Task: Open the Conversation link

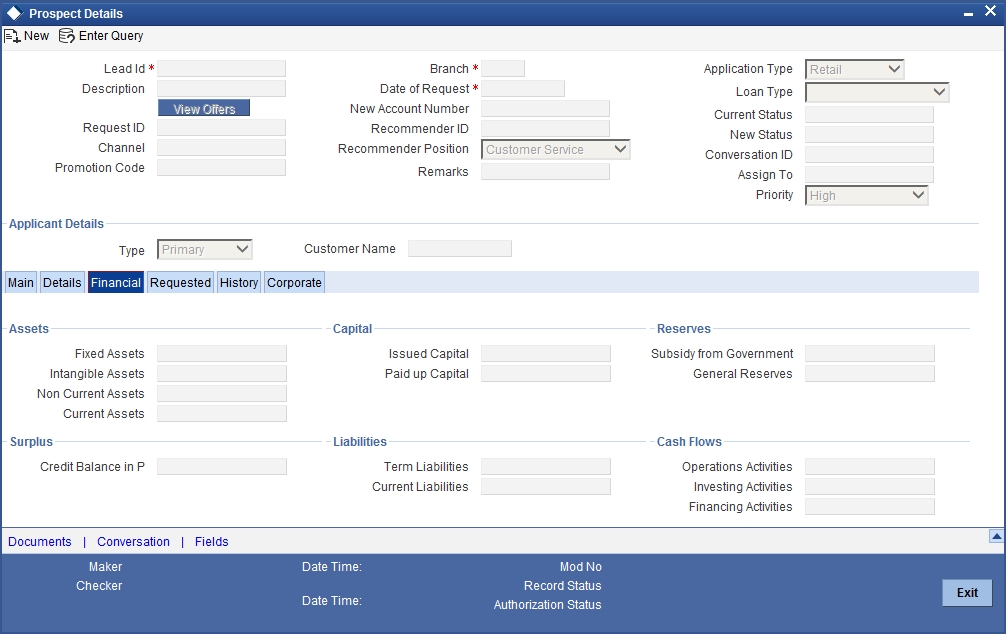Action: click(x=133, y=542)
